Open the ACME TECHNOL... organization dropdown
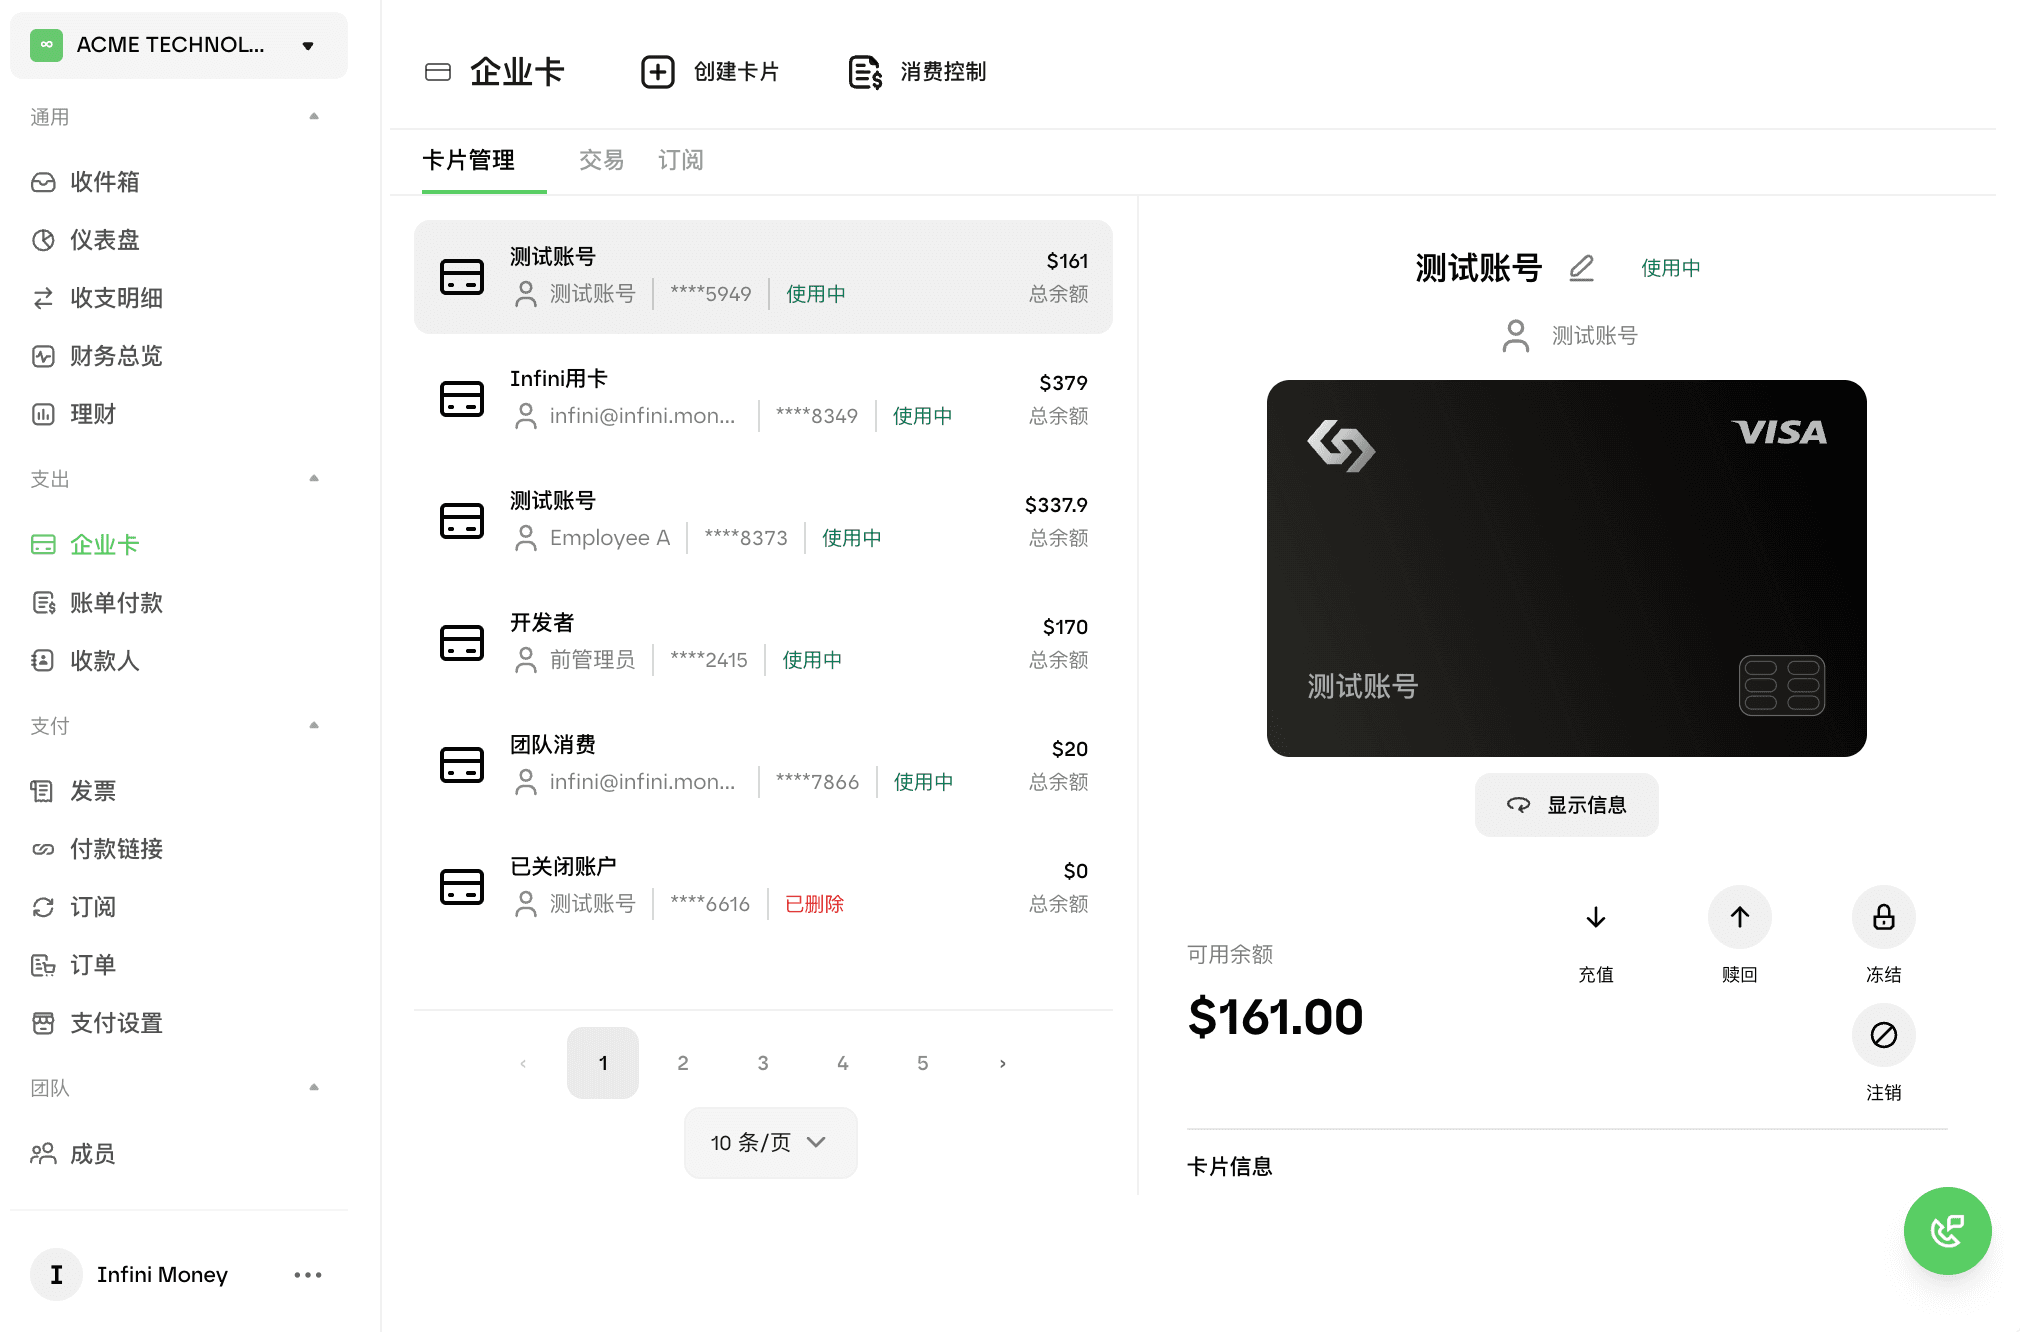The height and width of the screenshot is (1332, 2020). click(179, 45)
